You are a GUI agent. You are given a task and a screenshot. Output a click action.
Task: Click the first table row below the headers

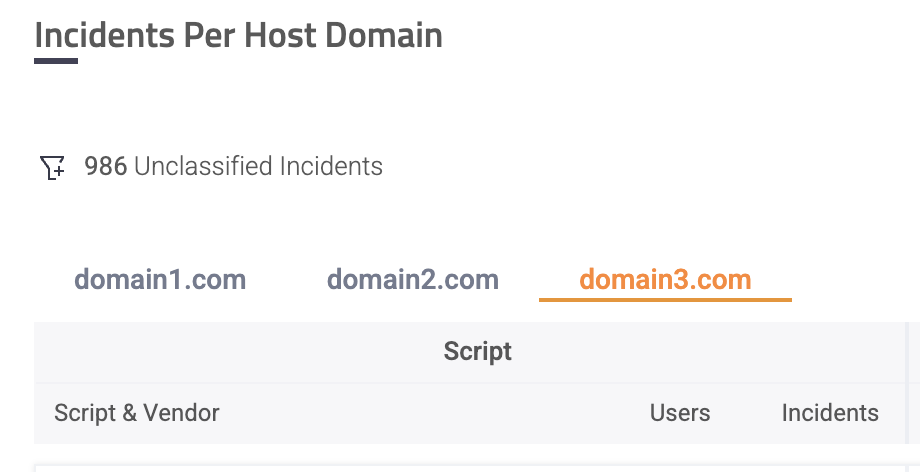pos(470,466)
